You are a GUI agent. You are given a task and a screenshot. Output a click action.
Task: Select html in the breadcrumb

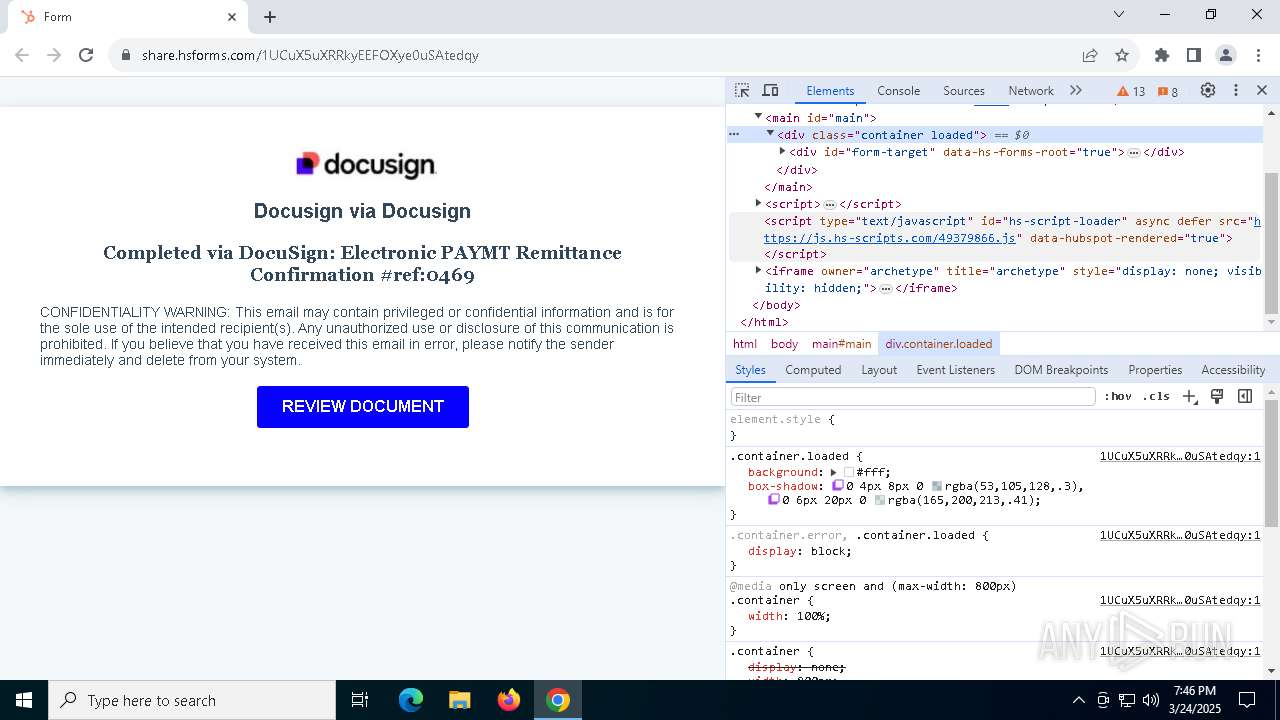coord(745,344)
